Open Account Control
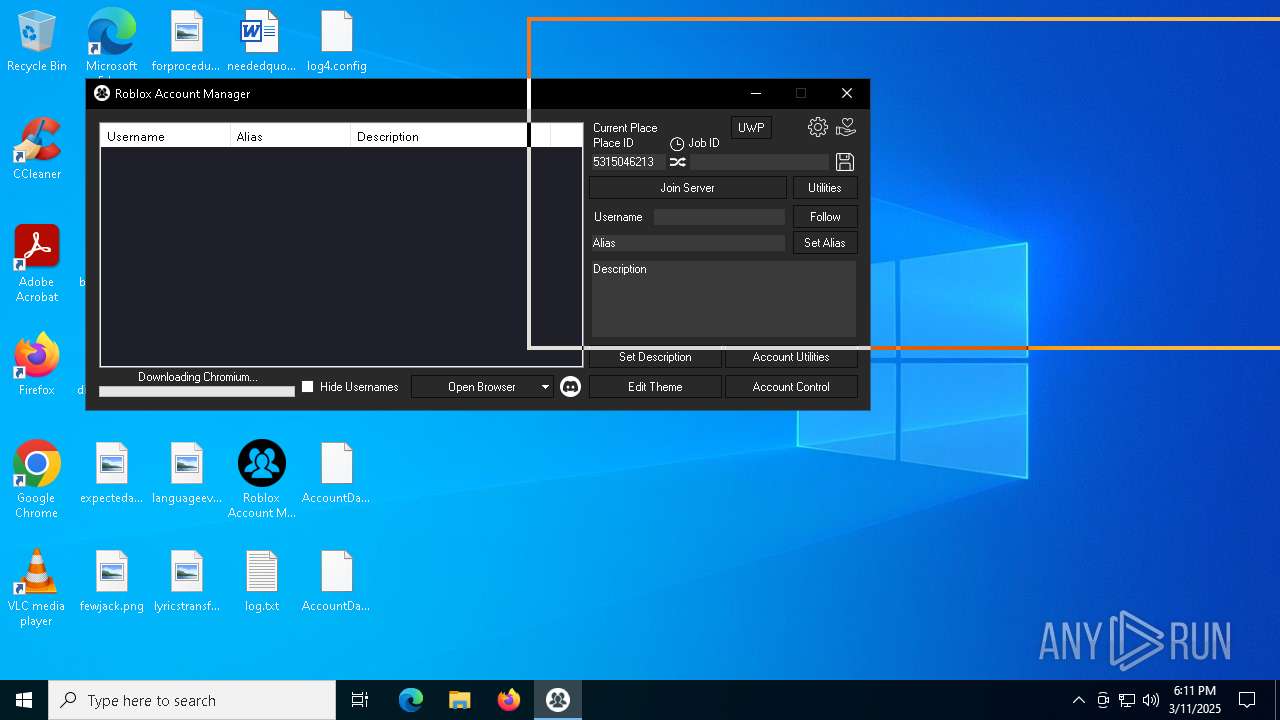Screen dimensions: 1280x720 click(x=791, y=386)
